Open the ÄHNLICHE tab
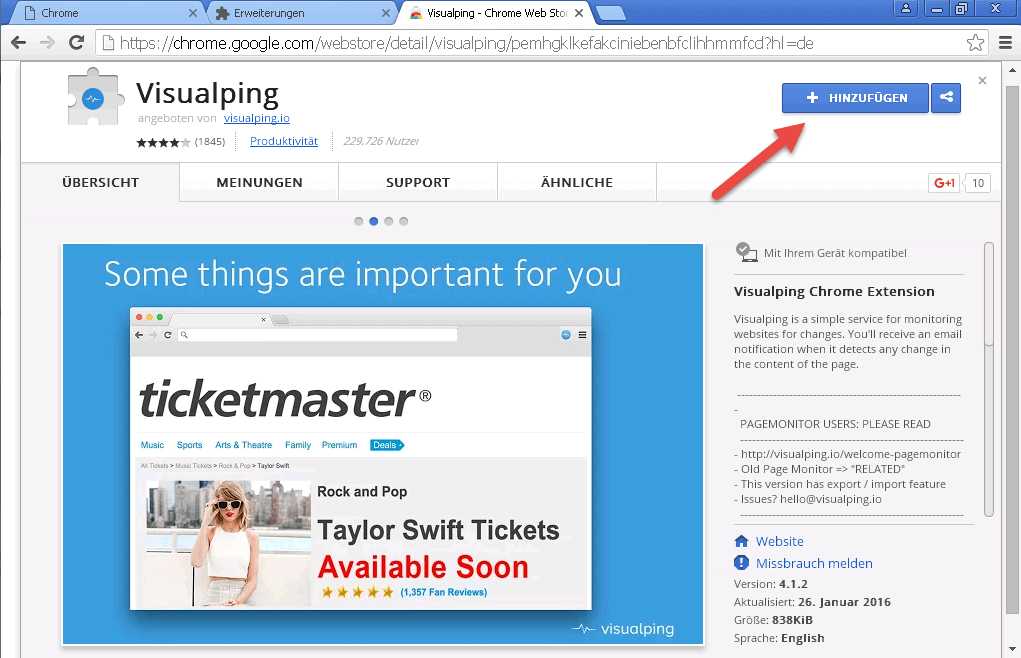The height and width of the screenshot is (658, 1021). tap(577, 183)
